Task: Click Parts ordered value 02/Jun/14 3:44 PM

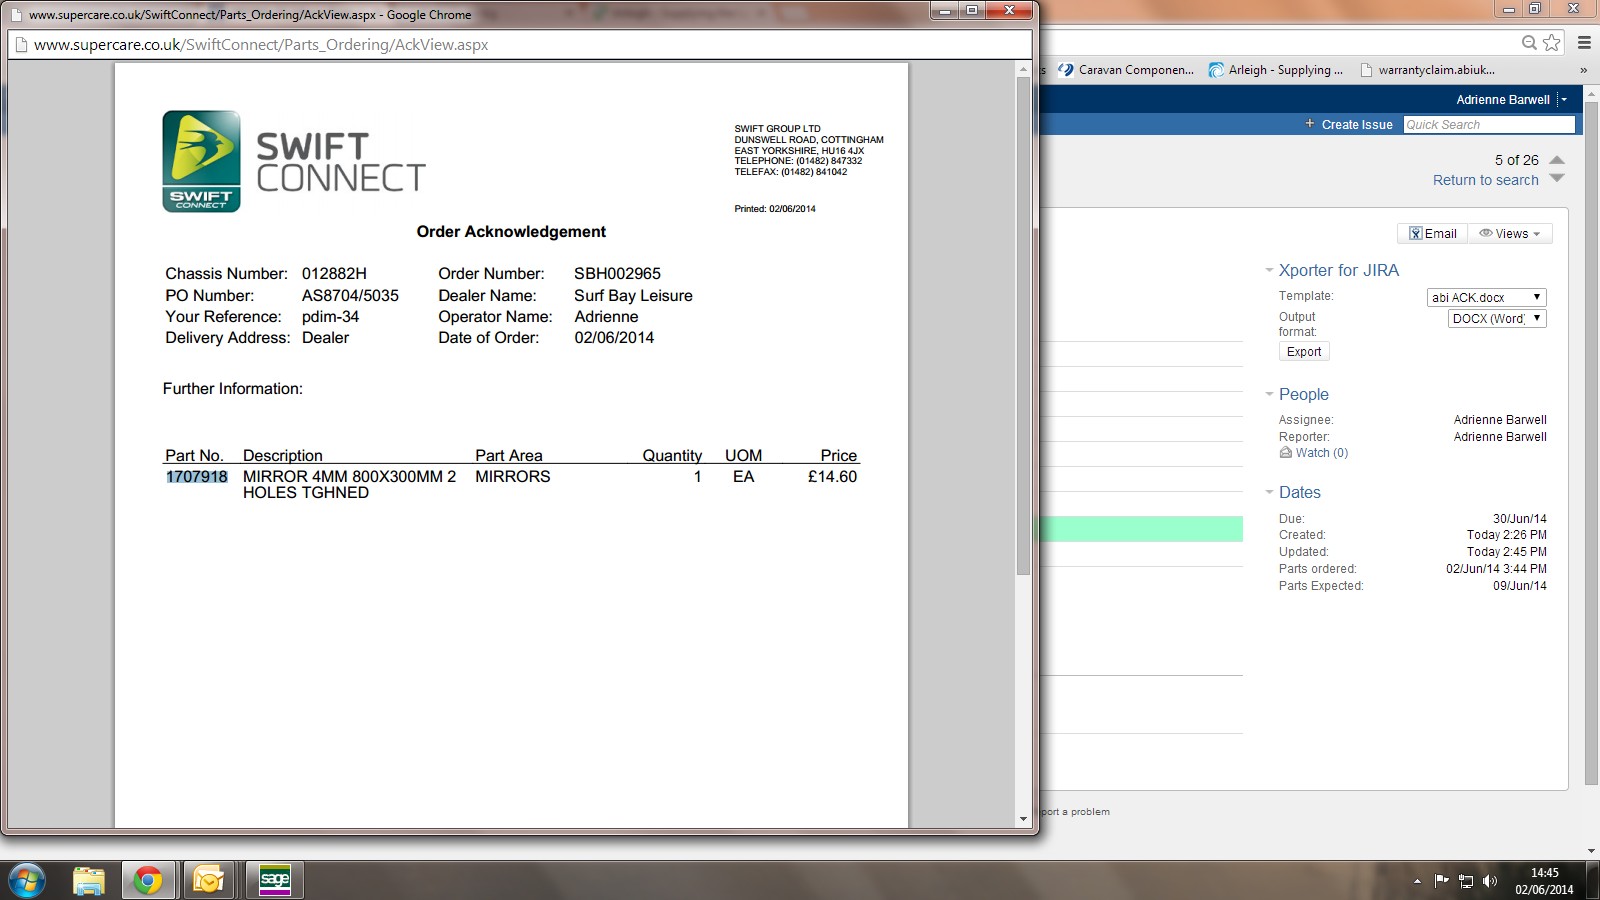Action: [1496, 569]
